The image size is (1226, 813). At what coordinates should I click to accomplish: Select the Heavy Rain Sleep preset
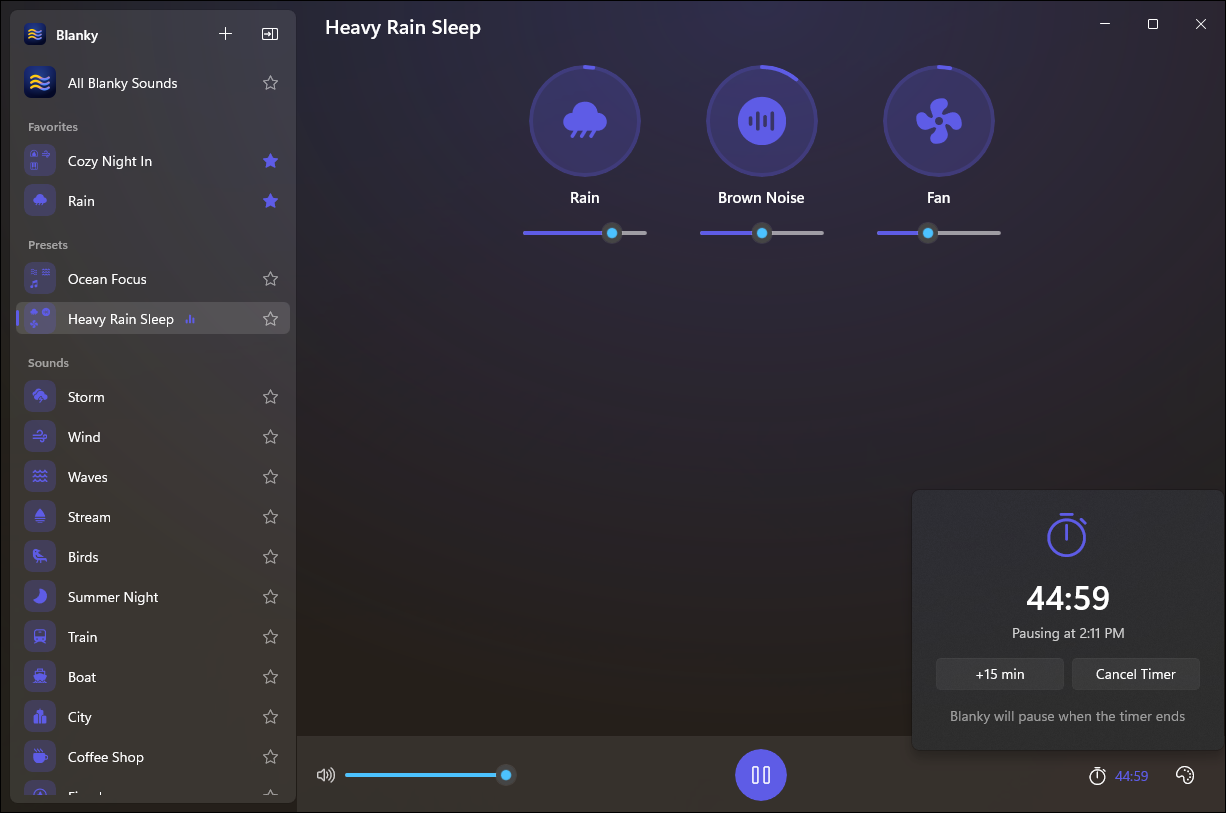click(153, 319)
